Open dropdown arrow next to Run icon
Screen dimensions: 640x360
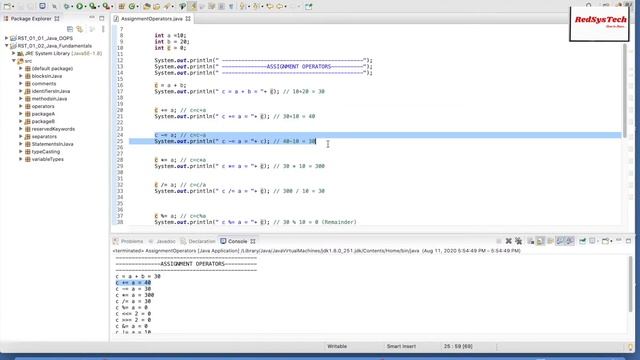click(86, 7)
